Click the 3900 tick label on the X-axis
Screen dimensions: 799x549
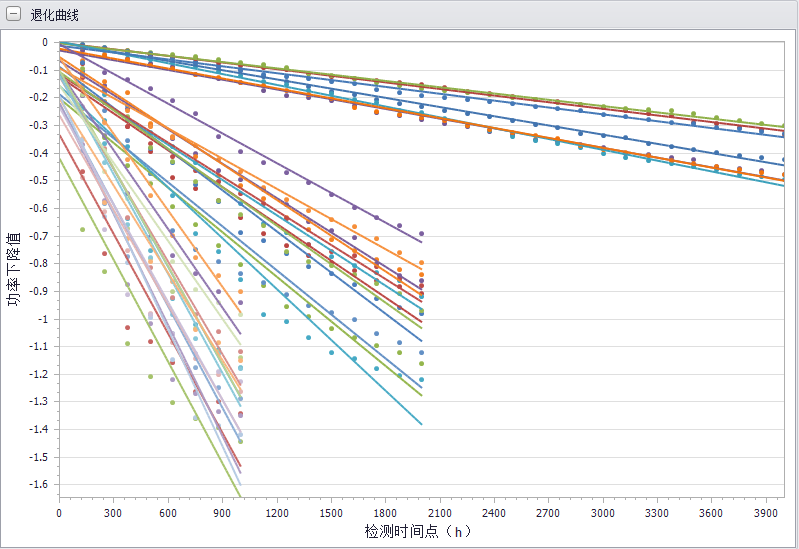(x=766, y=512)
